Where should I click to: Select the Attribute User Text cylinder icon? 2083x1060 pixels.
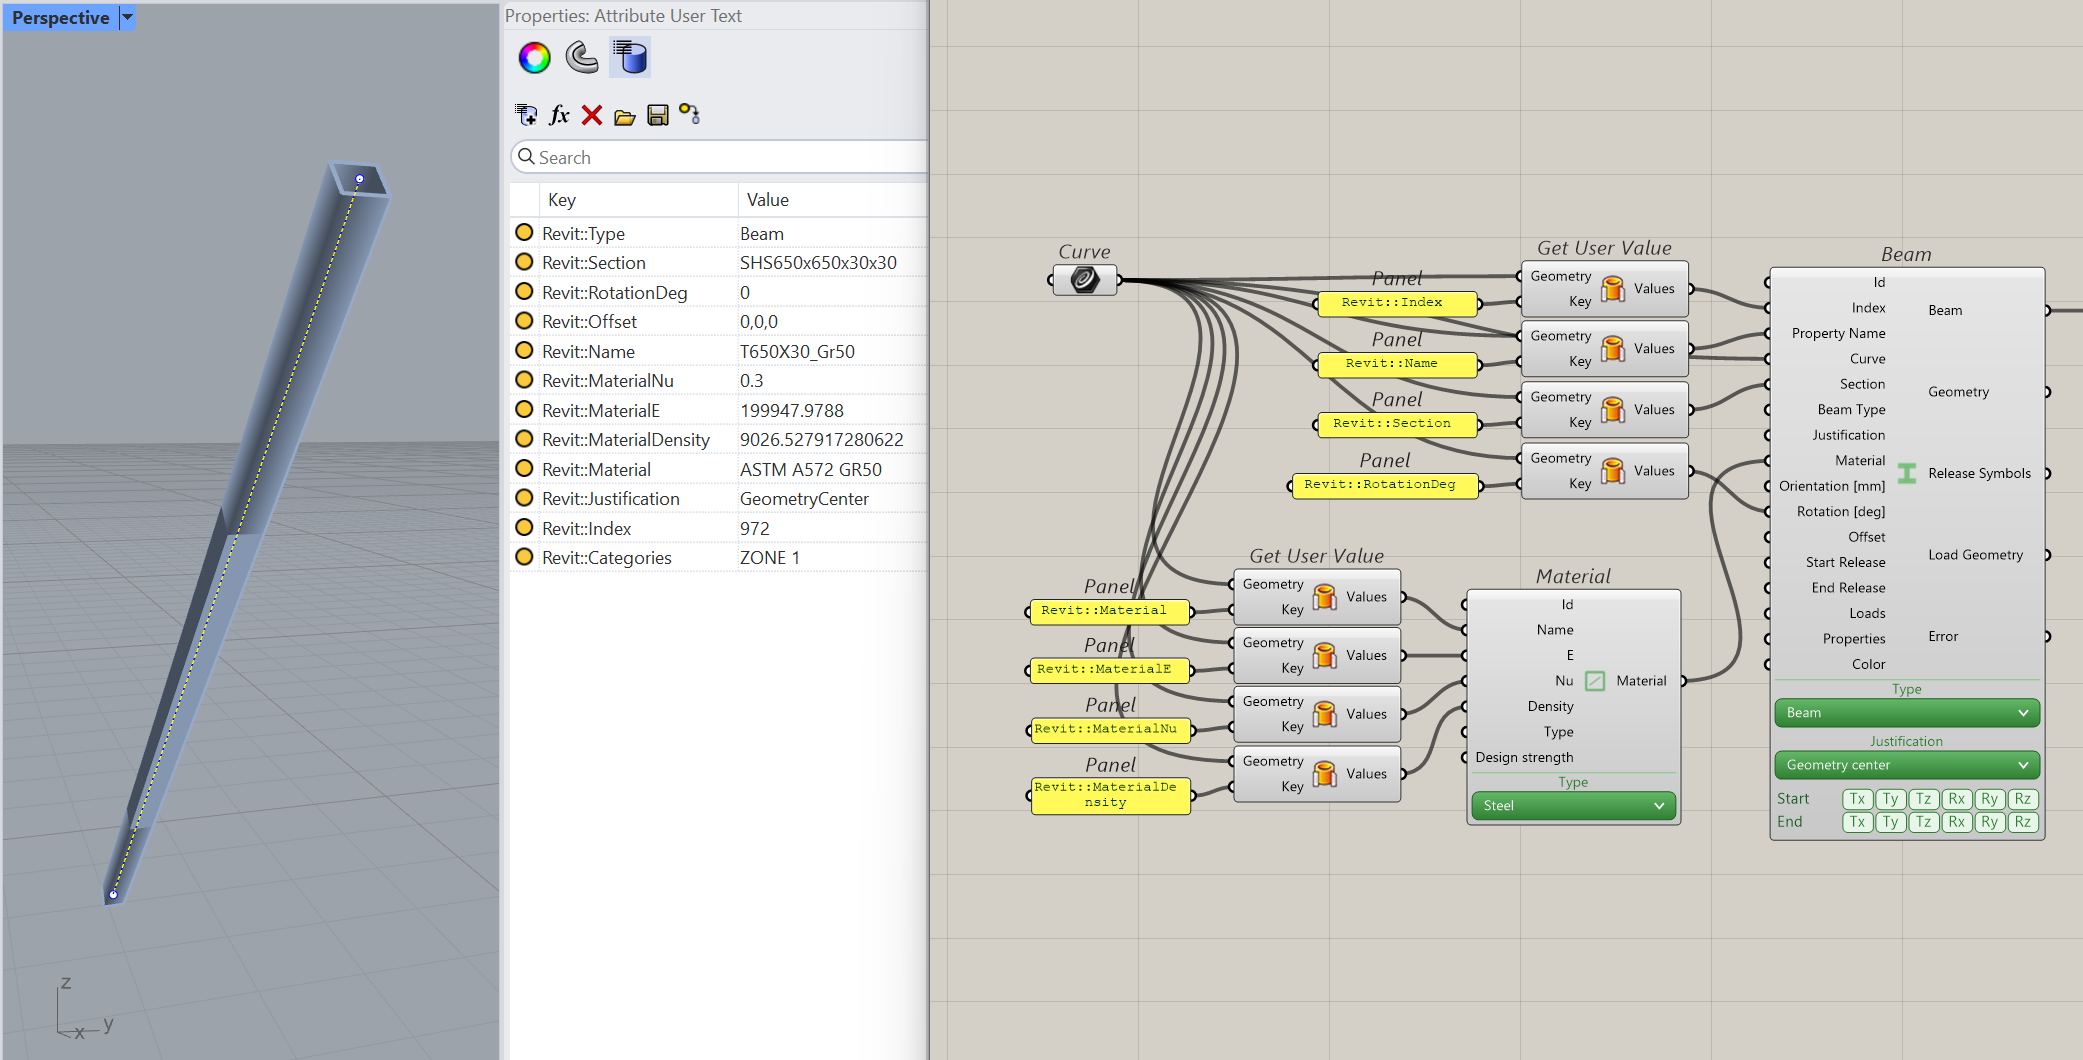click(x=630, y=58)
